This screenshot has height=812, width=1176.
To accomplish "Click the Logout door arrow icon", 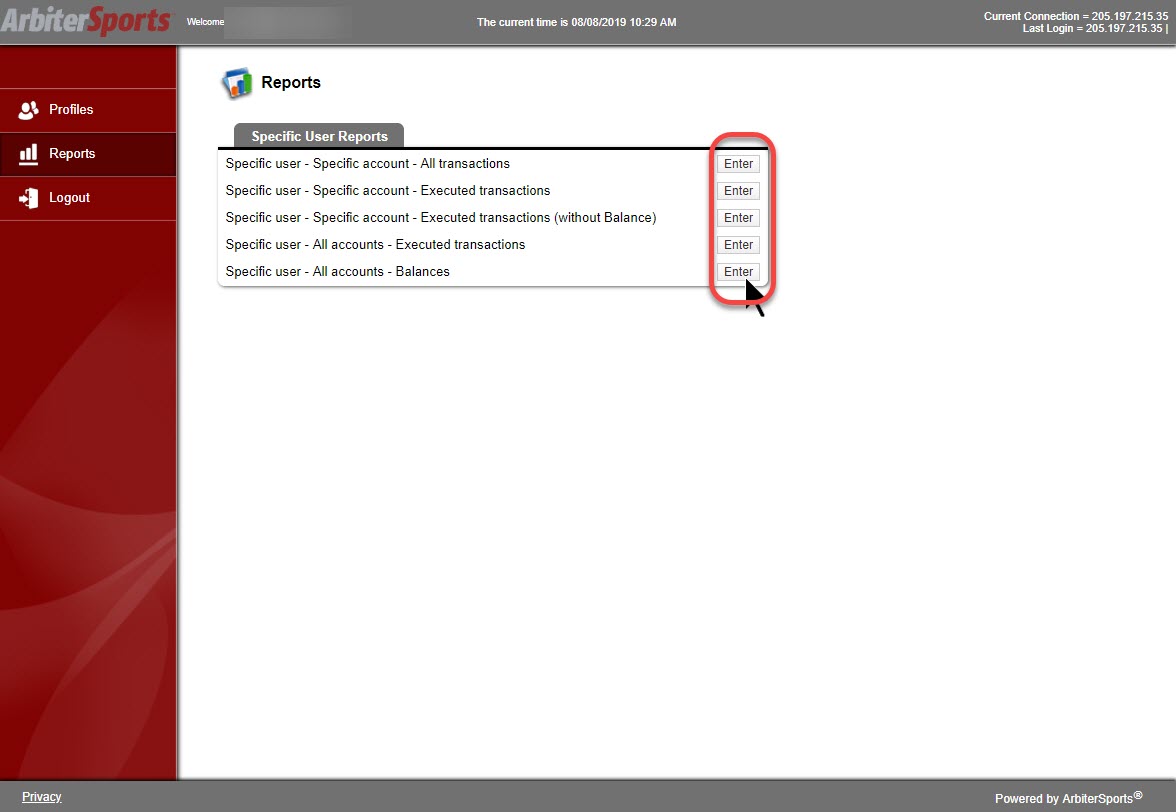I will click(x=28, y=198).
